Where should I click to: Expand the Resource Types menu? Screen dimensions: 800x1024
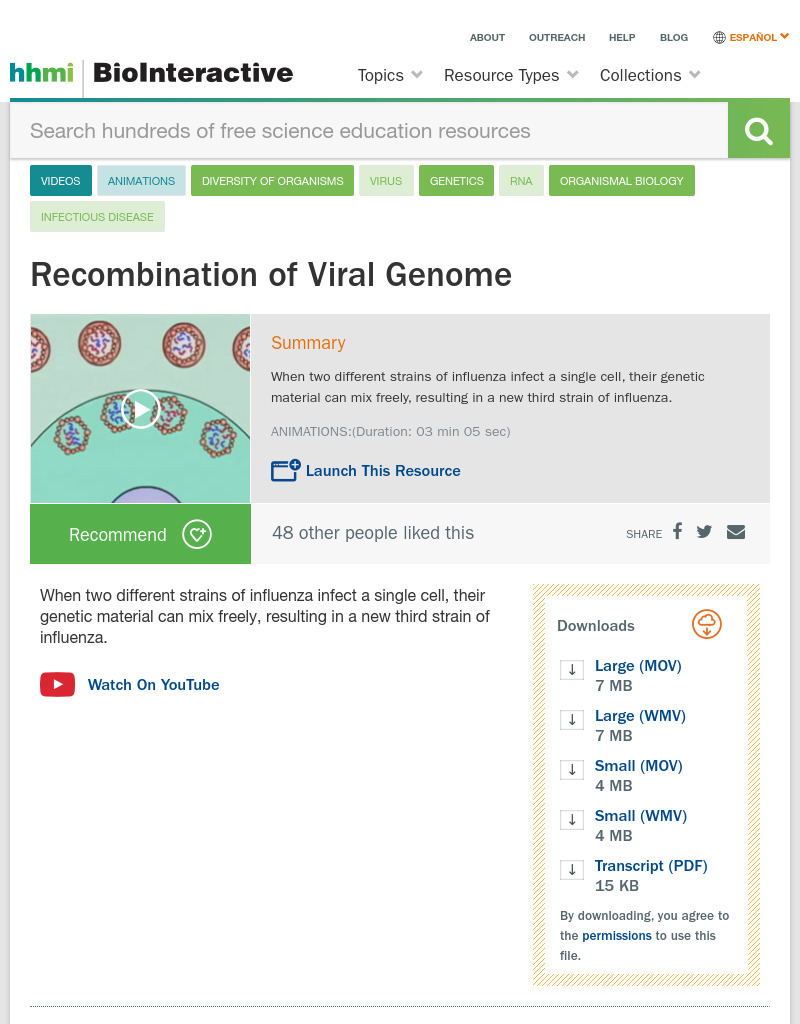tap(510, 75)
